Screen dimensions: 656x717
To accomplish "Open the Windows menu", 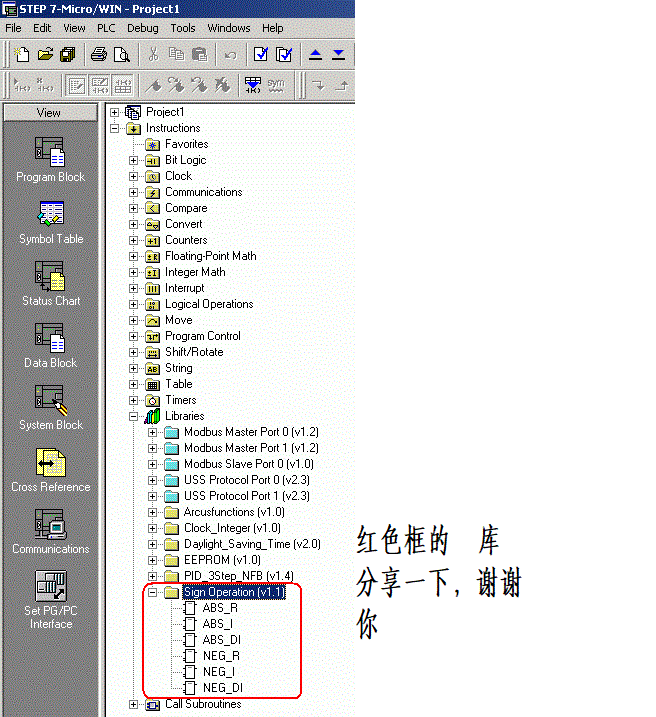I will point(229,28).
